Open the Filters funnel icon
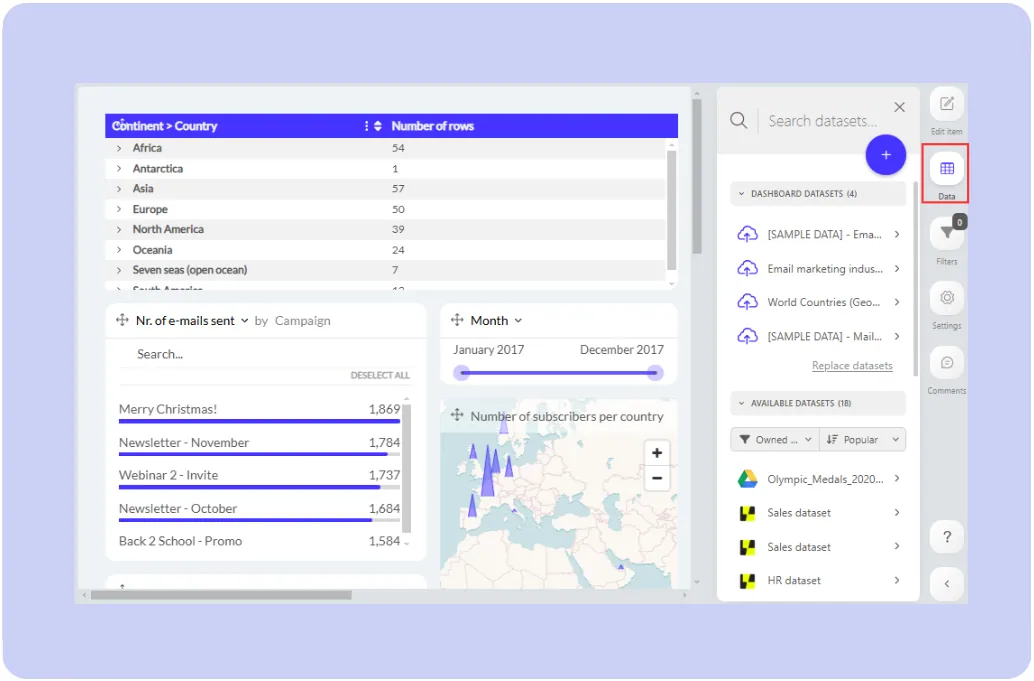This screenshot has width=1034, height=681. pos(946,233)
